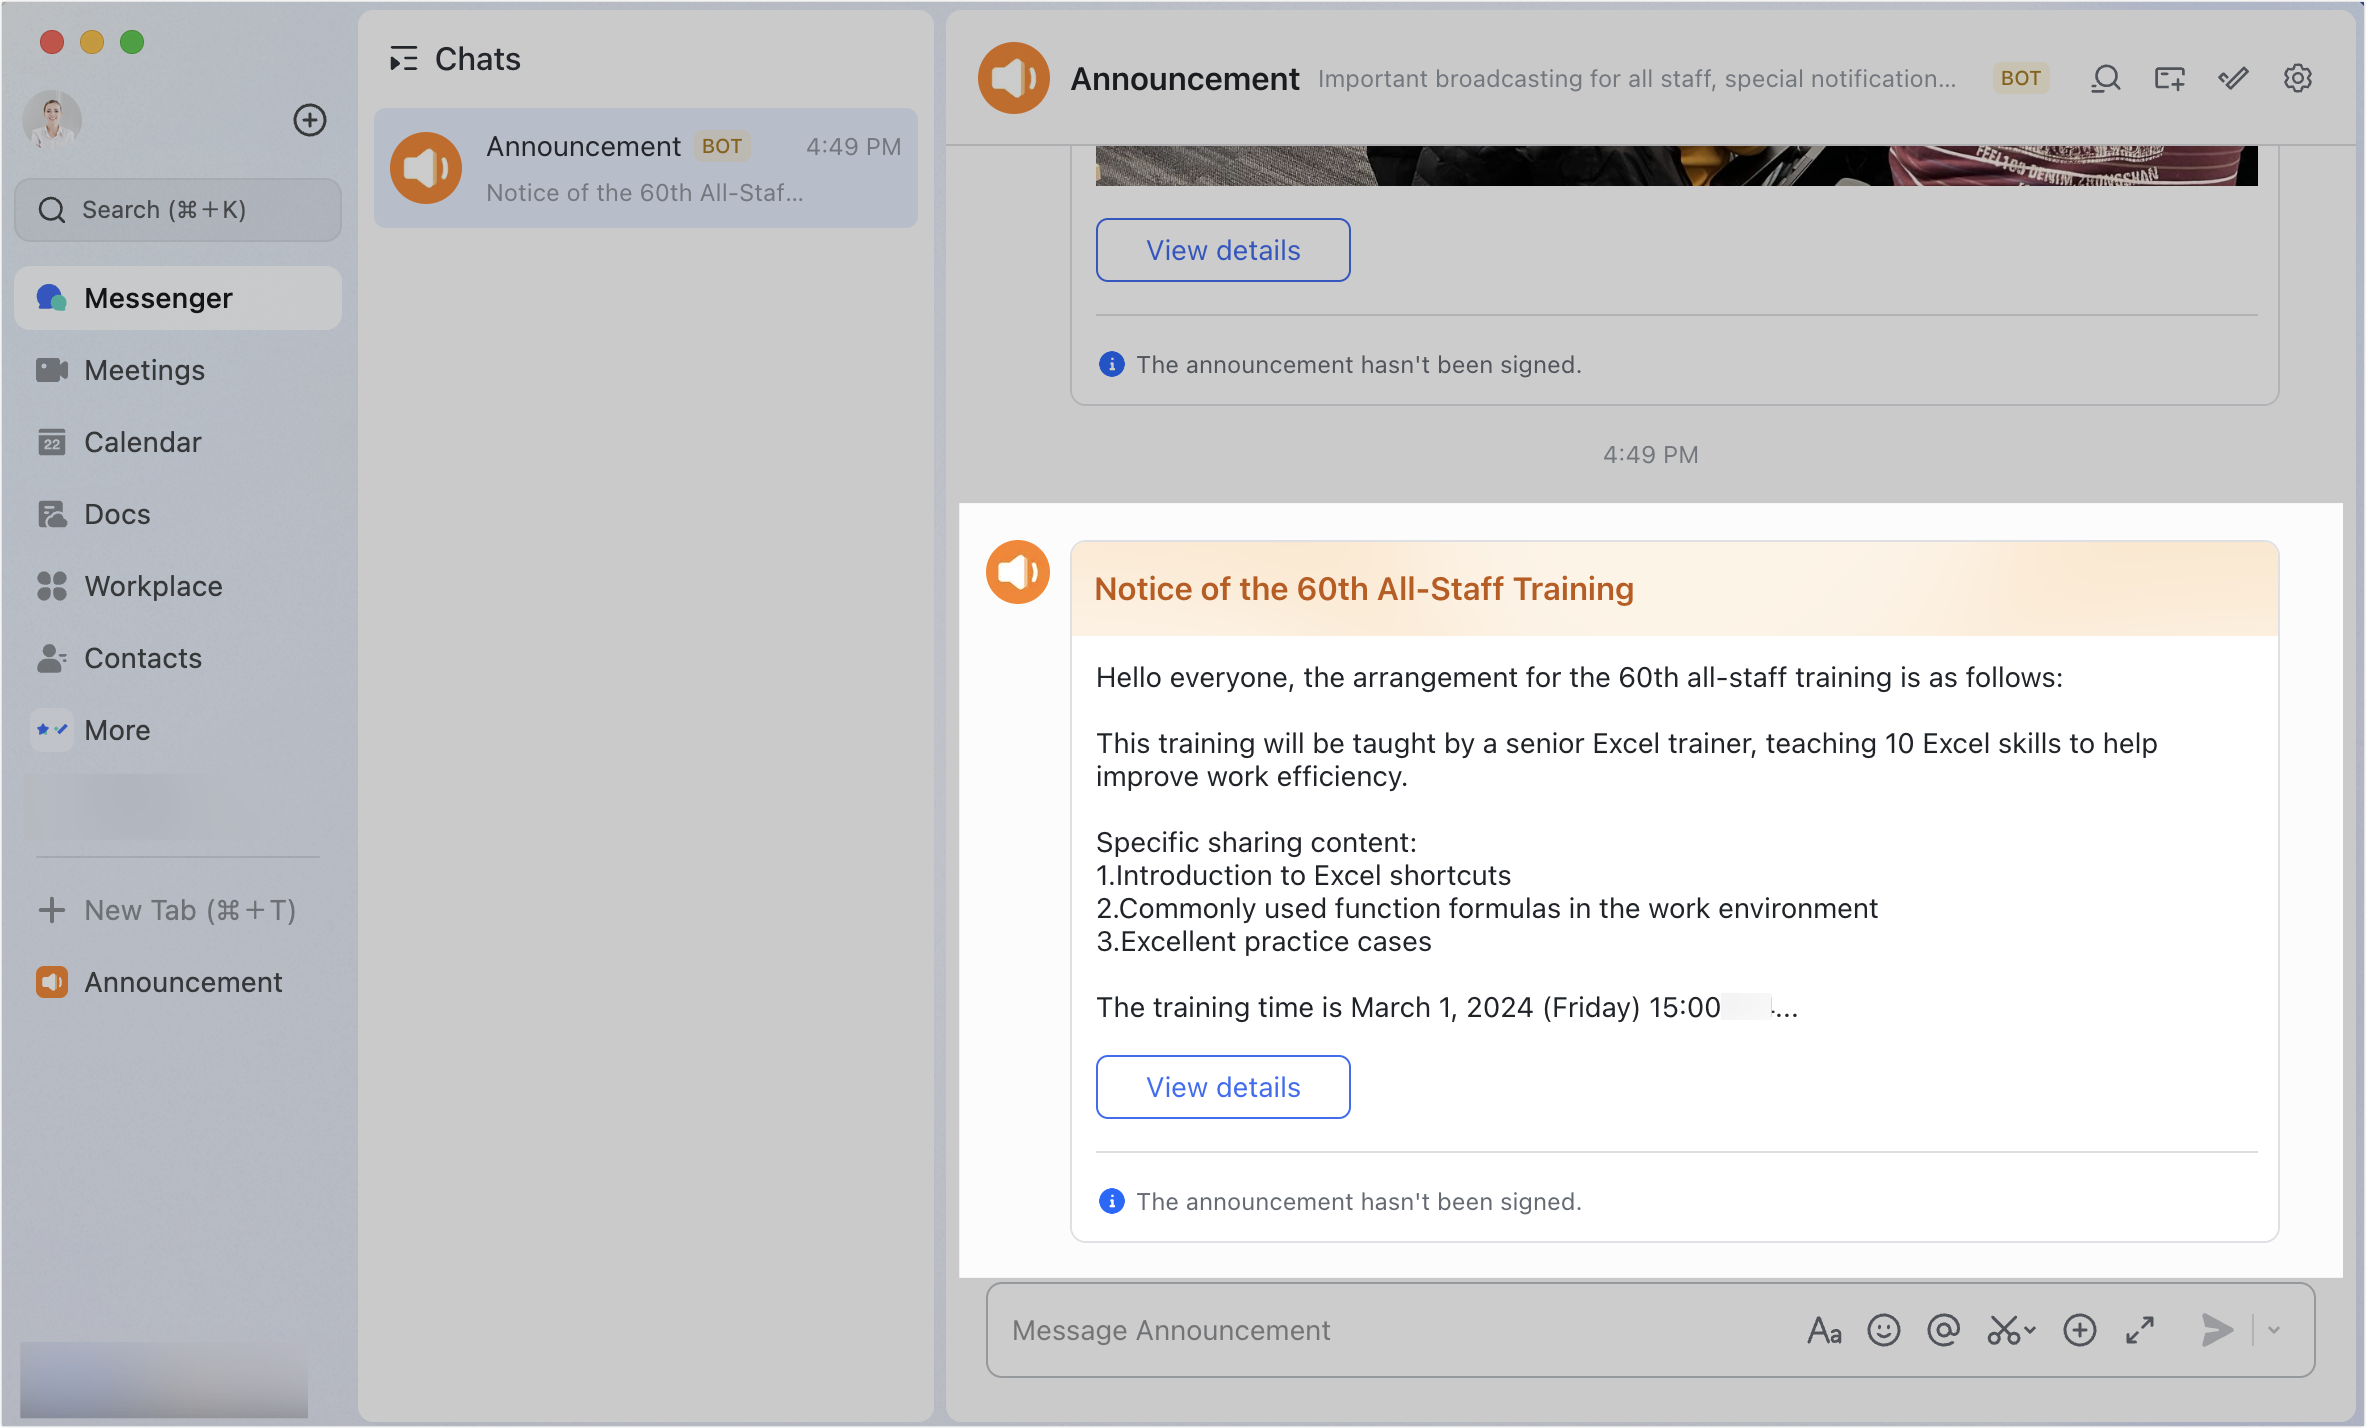Open the More menu in sidebar
The width and height of the screenshot is (2366, 1428).
click(117, 730)
